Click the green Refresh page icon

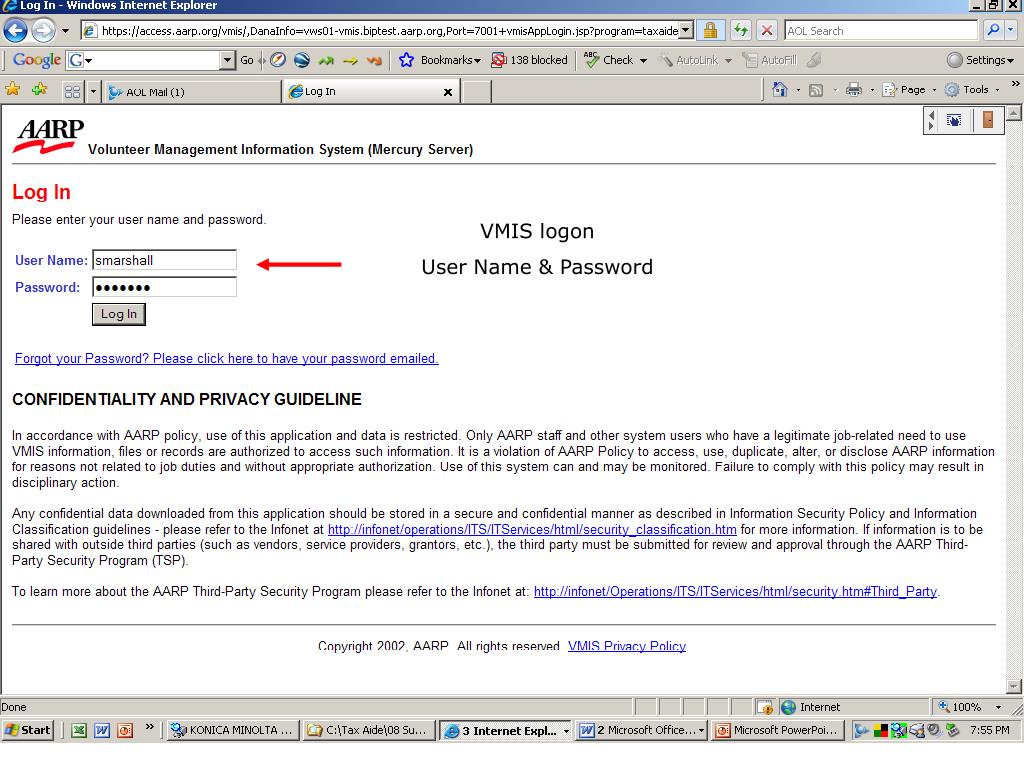click(x=741, y=30)
